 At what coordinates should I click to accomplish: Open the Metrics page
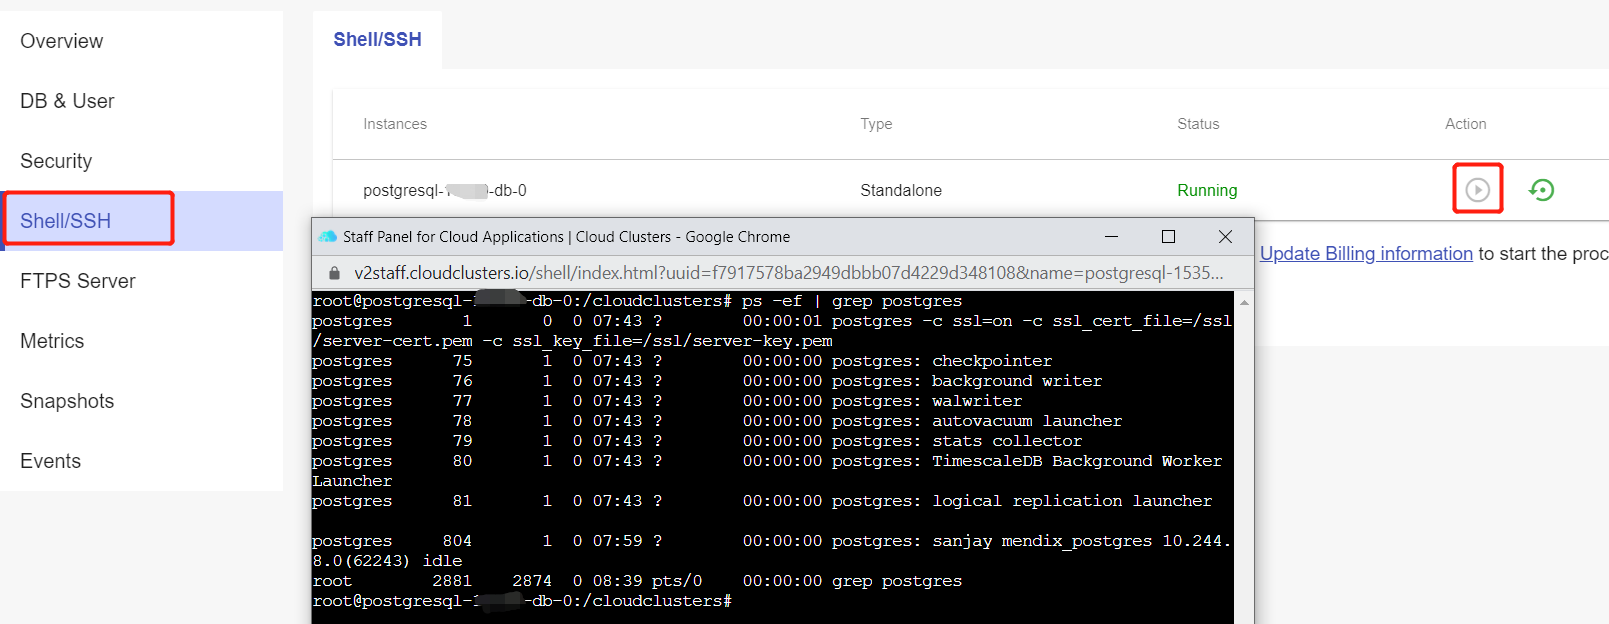pos(52,341)
